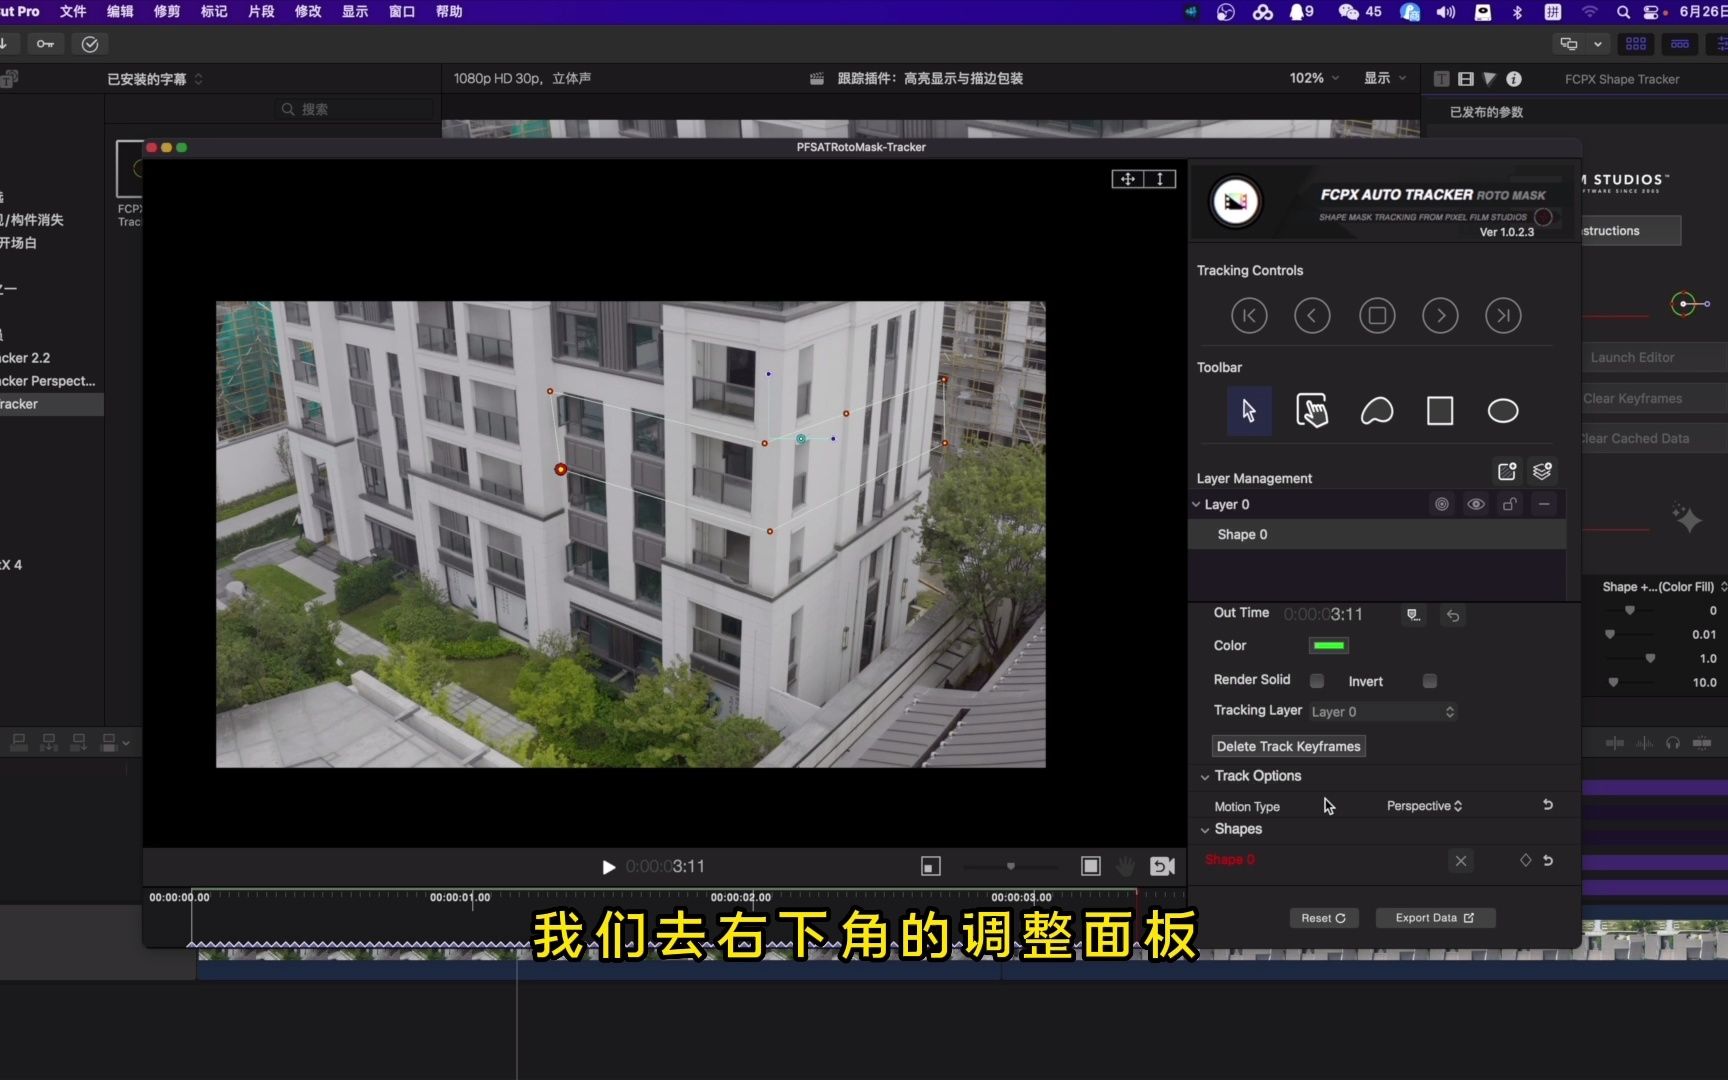Enable the Invert checkbox

tap(1429, 680)
